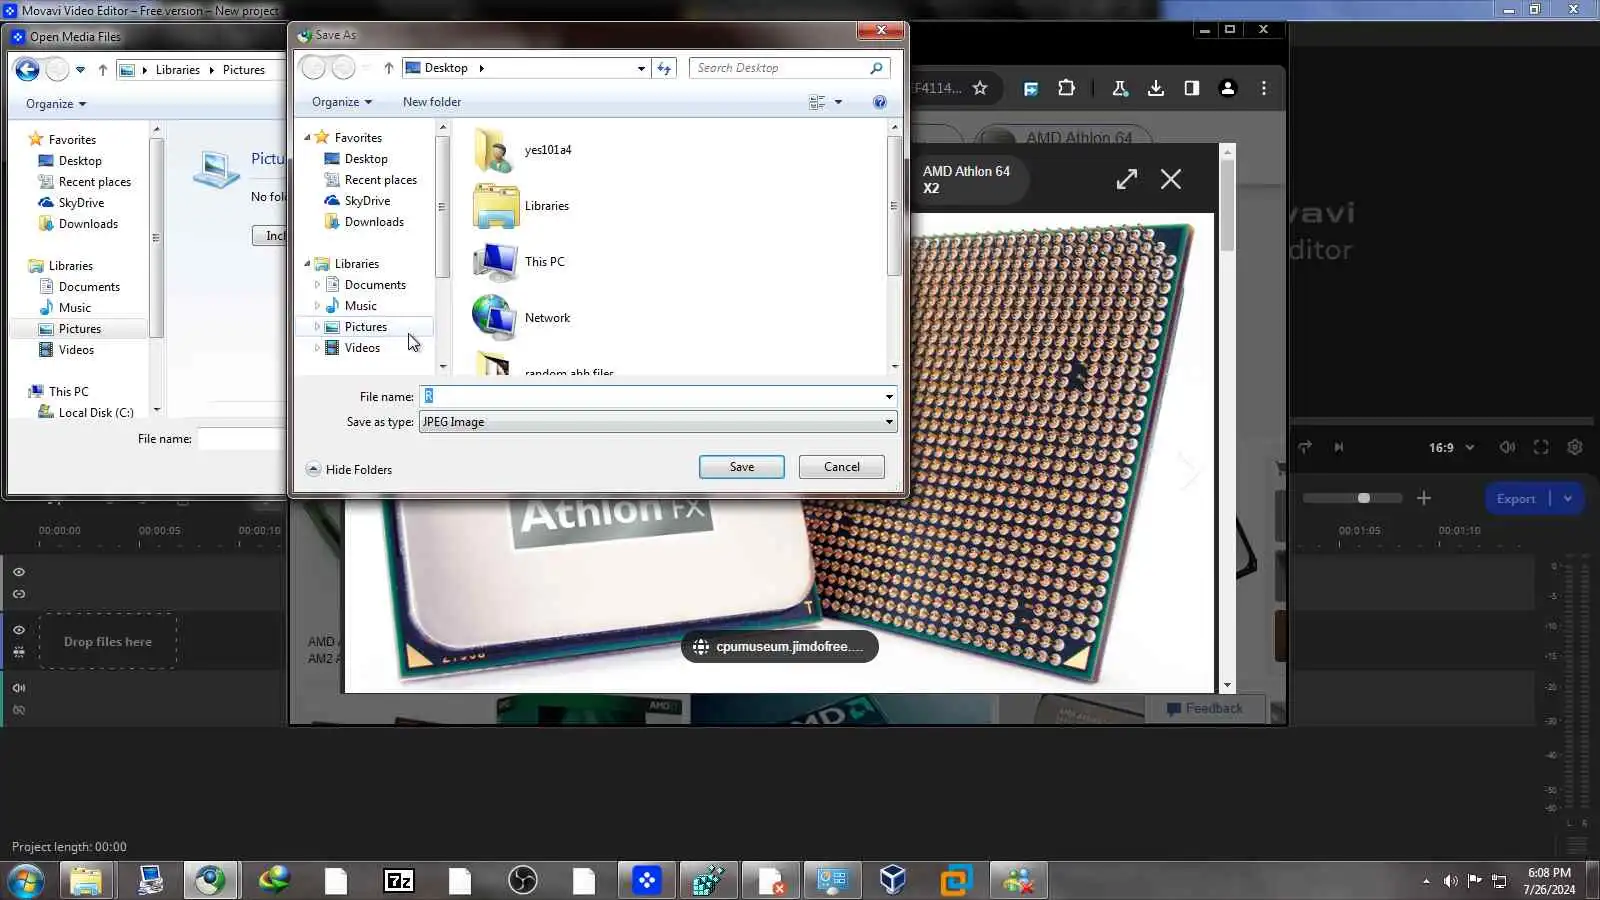Image resolution: width=1600 pixels, height=900 pixels.
Task: Expand the Documents library in Save As tree
Action: [x=317, y=285]
